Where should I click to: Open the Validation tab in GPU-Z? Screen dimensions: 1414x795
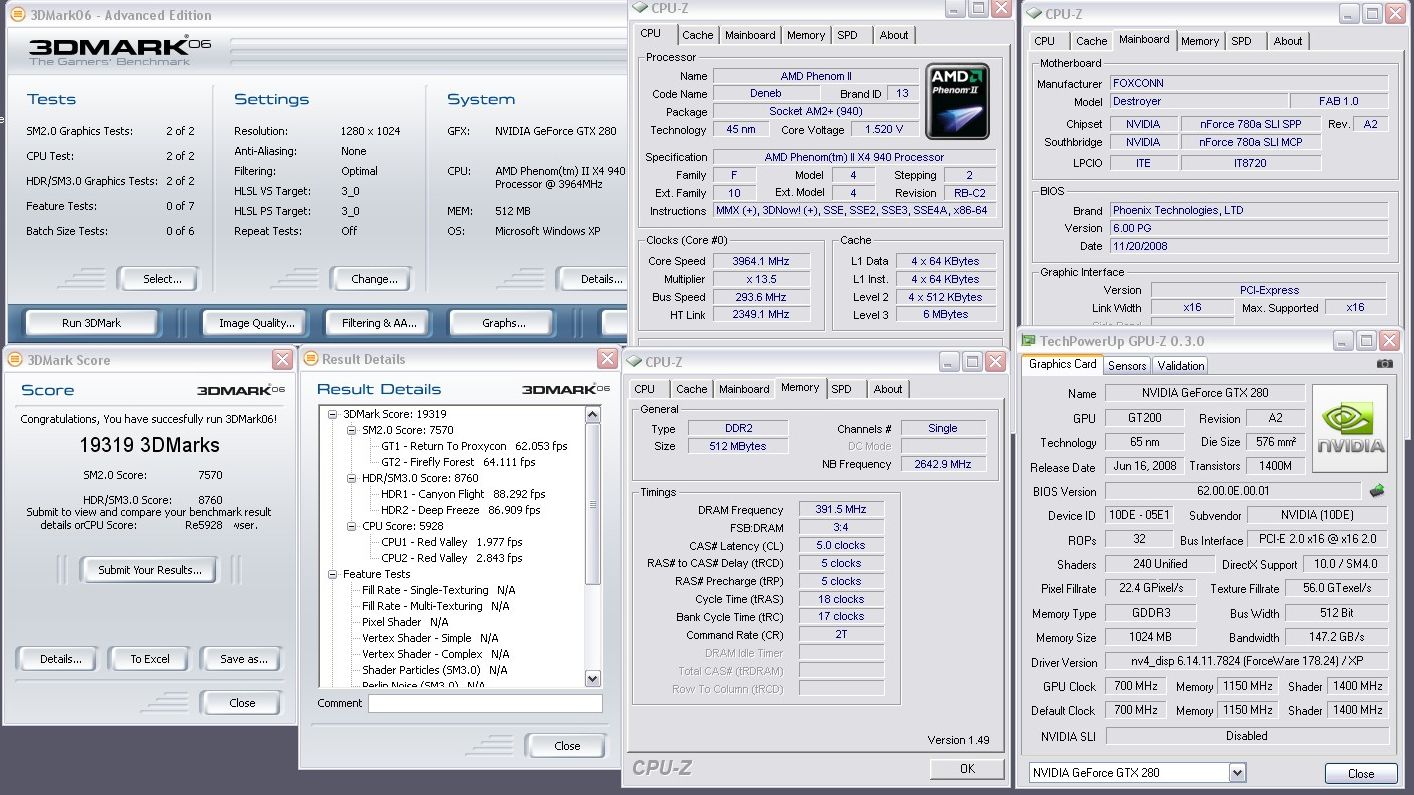coord(1181,366)
